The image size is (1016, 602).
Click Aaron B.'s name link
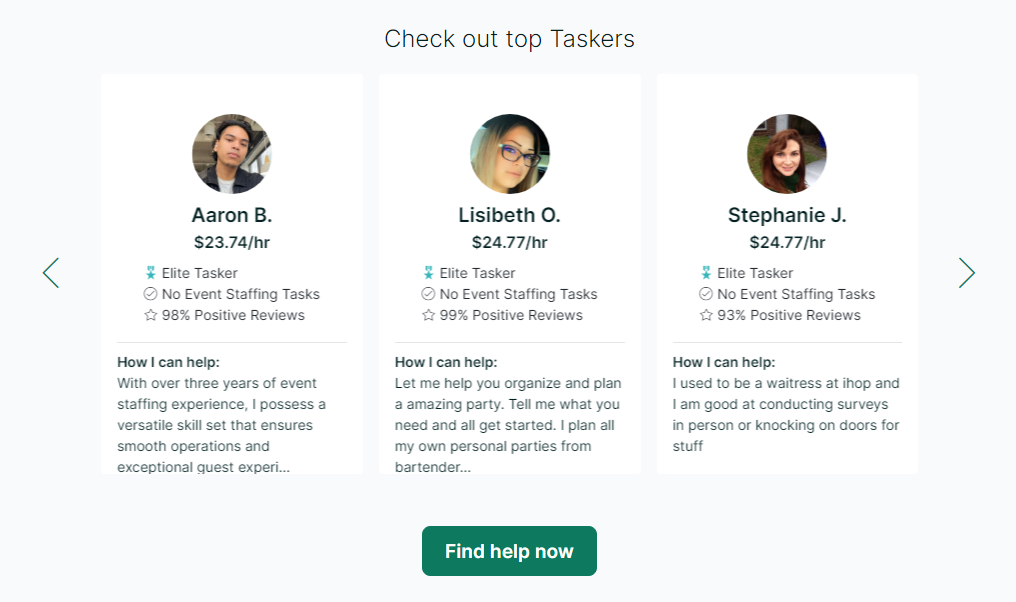click(x=232, y=214)
